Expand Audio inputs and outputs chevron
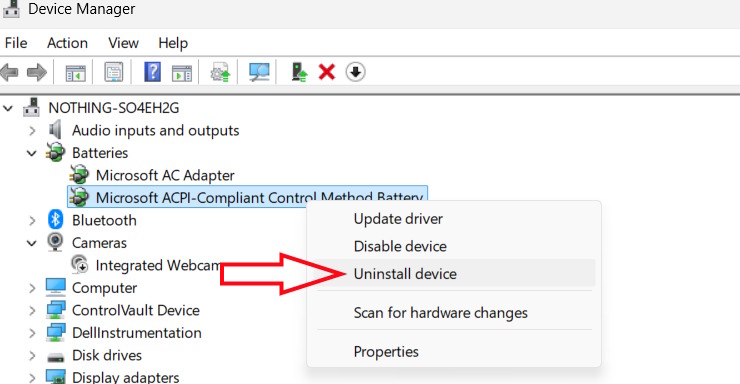Screen dimensions: 740x384 [x=32, y=131]
